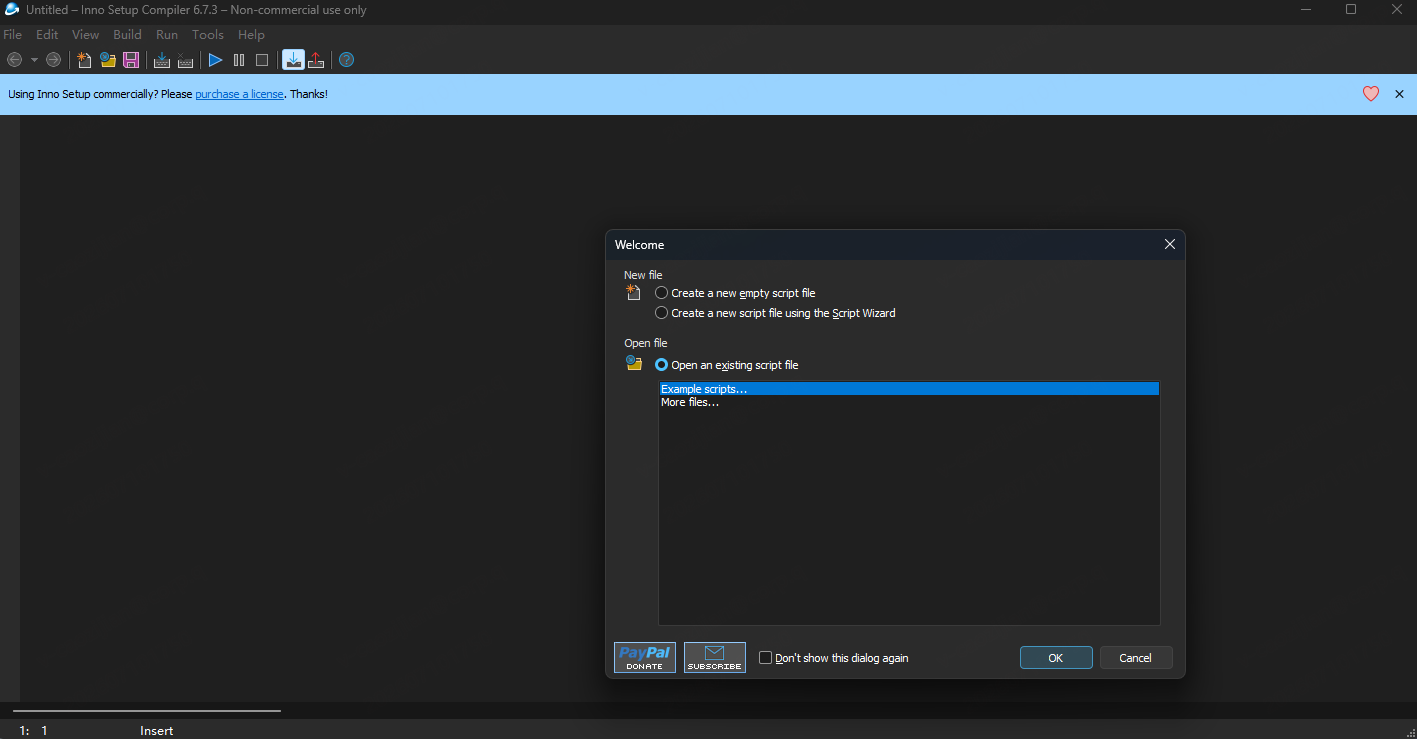Select 'Open an existing script file' option
This screenshot has width=1417, height=739.
pyautogui.click(x=727, y=365)
